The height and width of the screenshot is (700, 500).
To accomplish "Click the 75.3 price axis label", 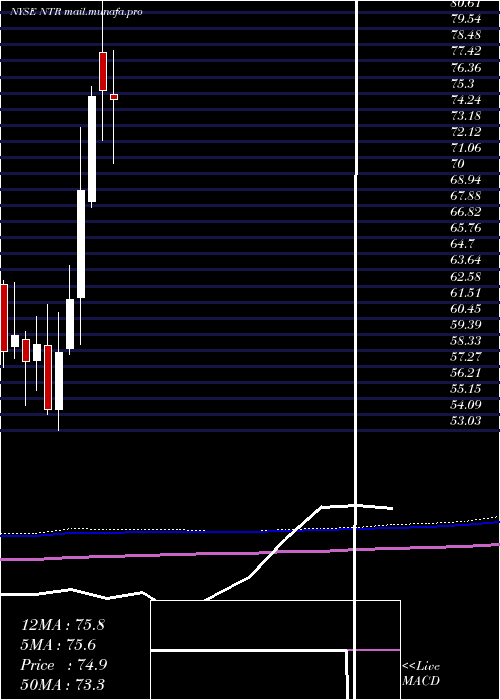I will [x=462, y=83].
